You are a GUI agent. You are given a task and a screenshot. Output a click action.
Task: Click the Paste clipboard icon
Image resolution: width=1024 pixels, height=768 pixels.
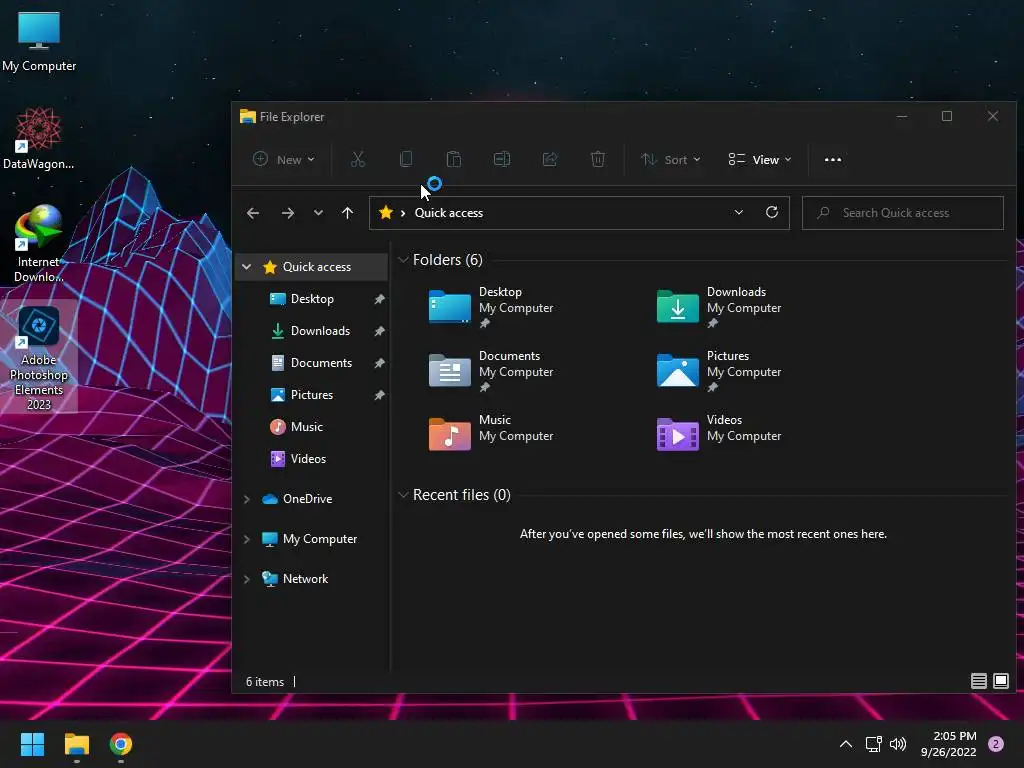click(453, 159)
